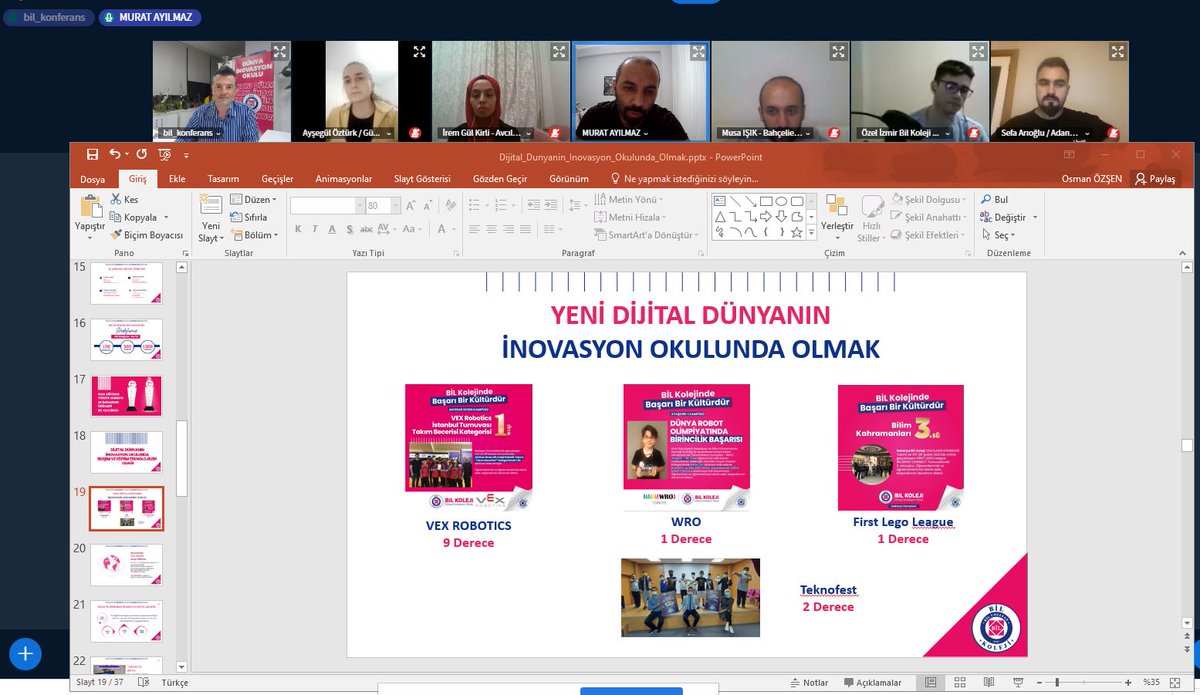Start slideshow from quick access toolbar icon
The image size is (1200, 695).
pyautogui.click(x=165, y=154)
